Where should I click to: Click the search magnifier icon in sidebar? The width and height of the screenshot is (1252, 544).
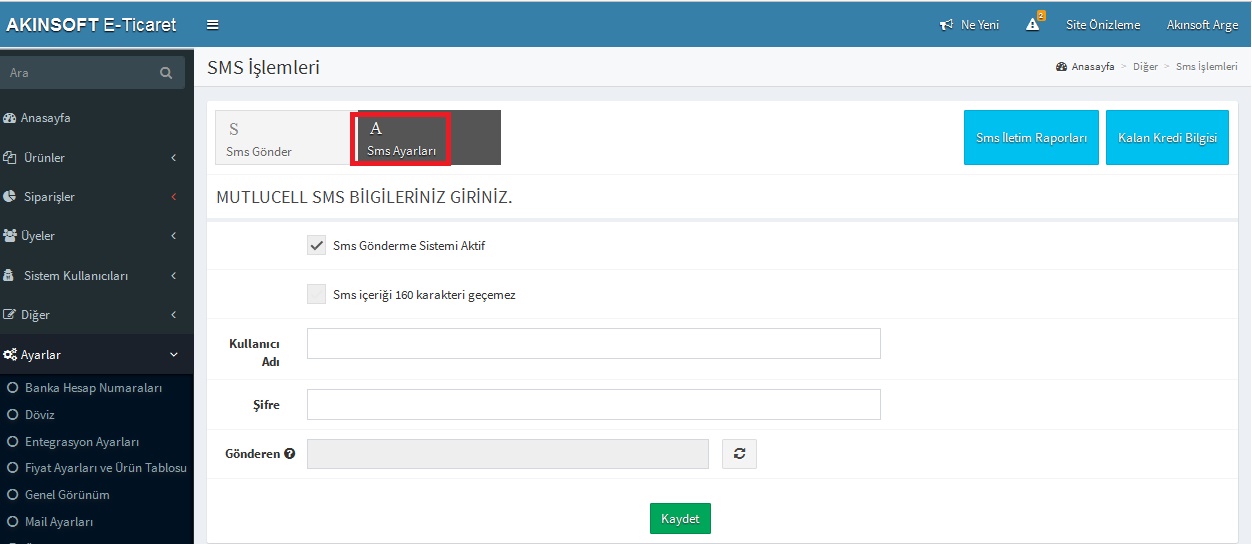pos(166,73)
